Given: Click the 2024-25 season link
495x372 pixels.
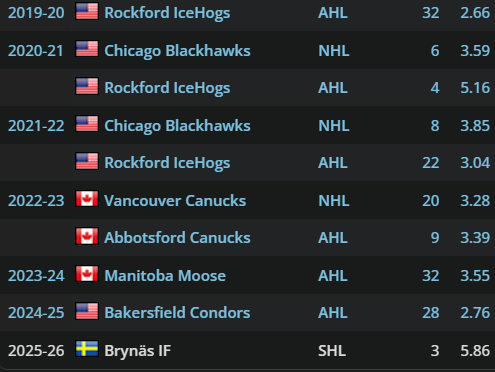Looking at the screenshot, I should point(36,313).
